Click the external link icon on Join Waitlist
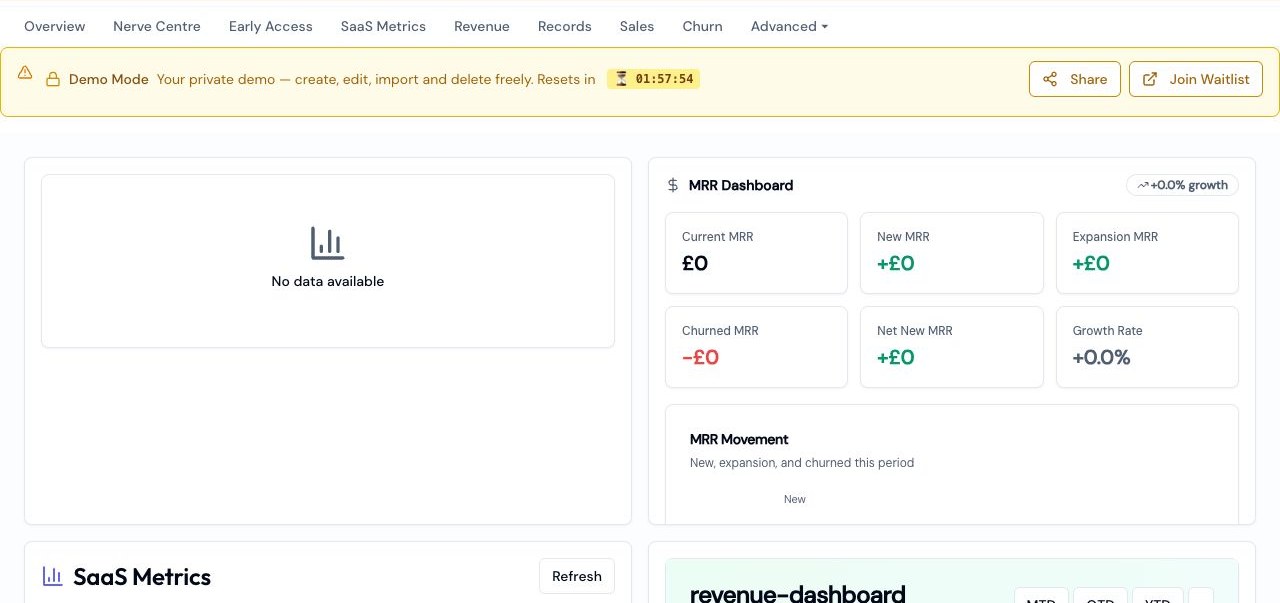This screenshot has height=603, width=1280. (1150, 79)
